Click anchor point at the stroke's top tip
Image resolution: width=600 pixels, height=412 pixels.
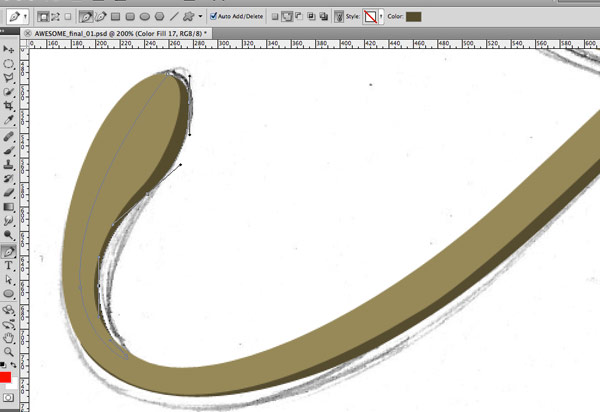coord(168,73)
